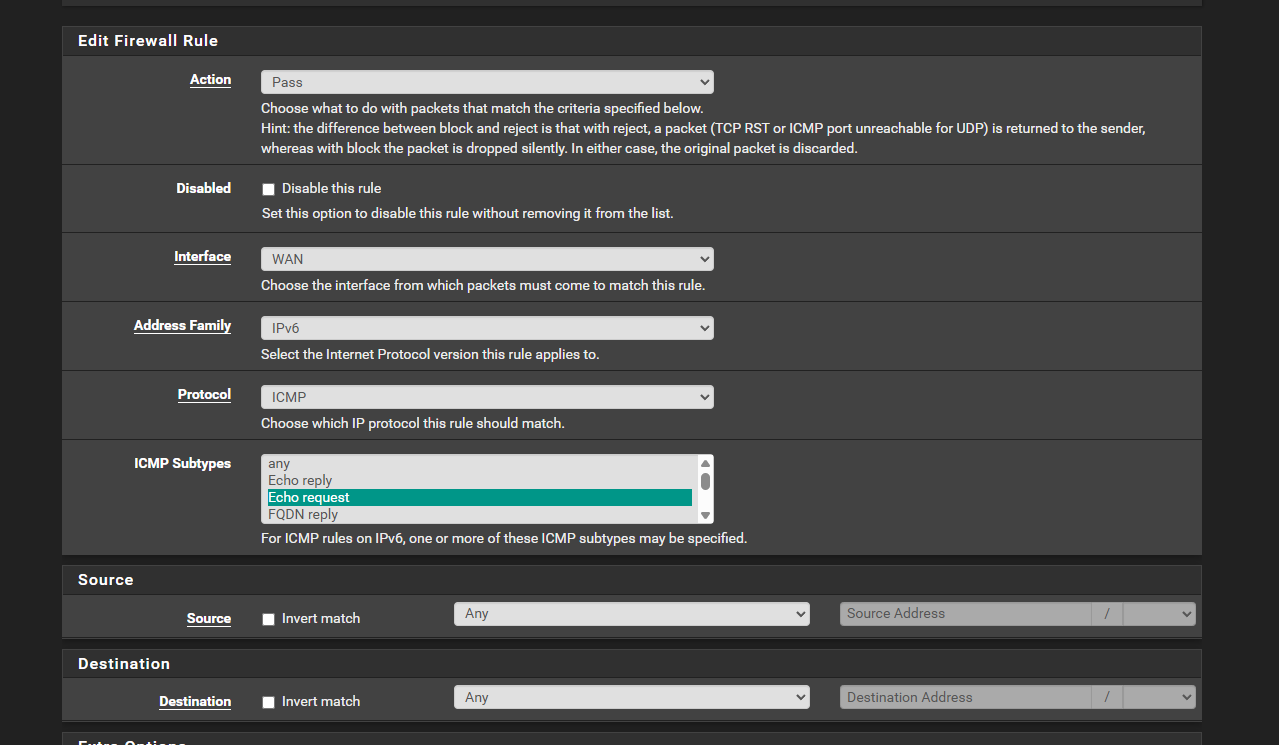Click the underlined Action field label
This screenshot has width=1279, height=745.
pyautogui.click(x=210, y=80)
